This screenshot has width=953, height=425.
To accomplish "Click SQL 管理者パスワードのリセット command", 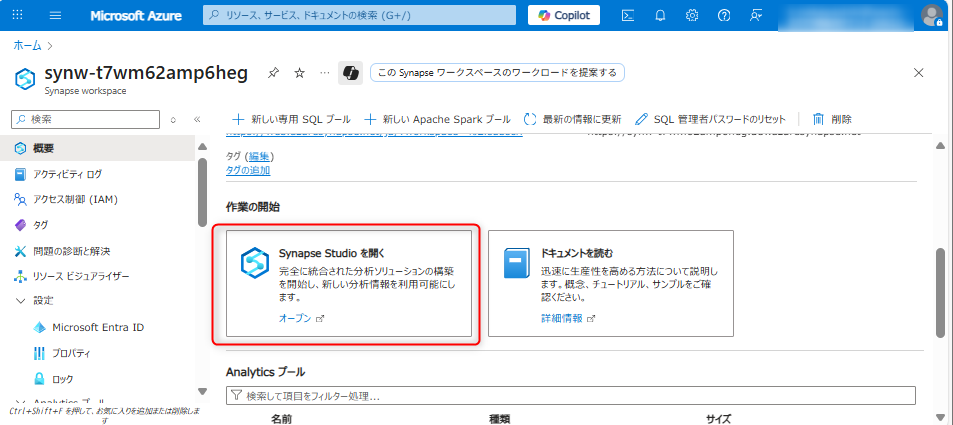I will point(710,119).
